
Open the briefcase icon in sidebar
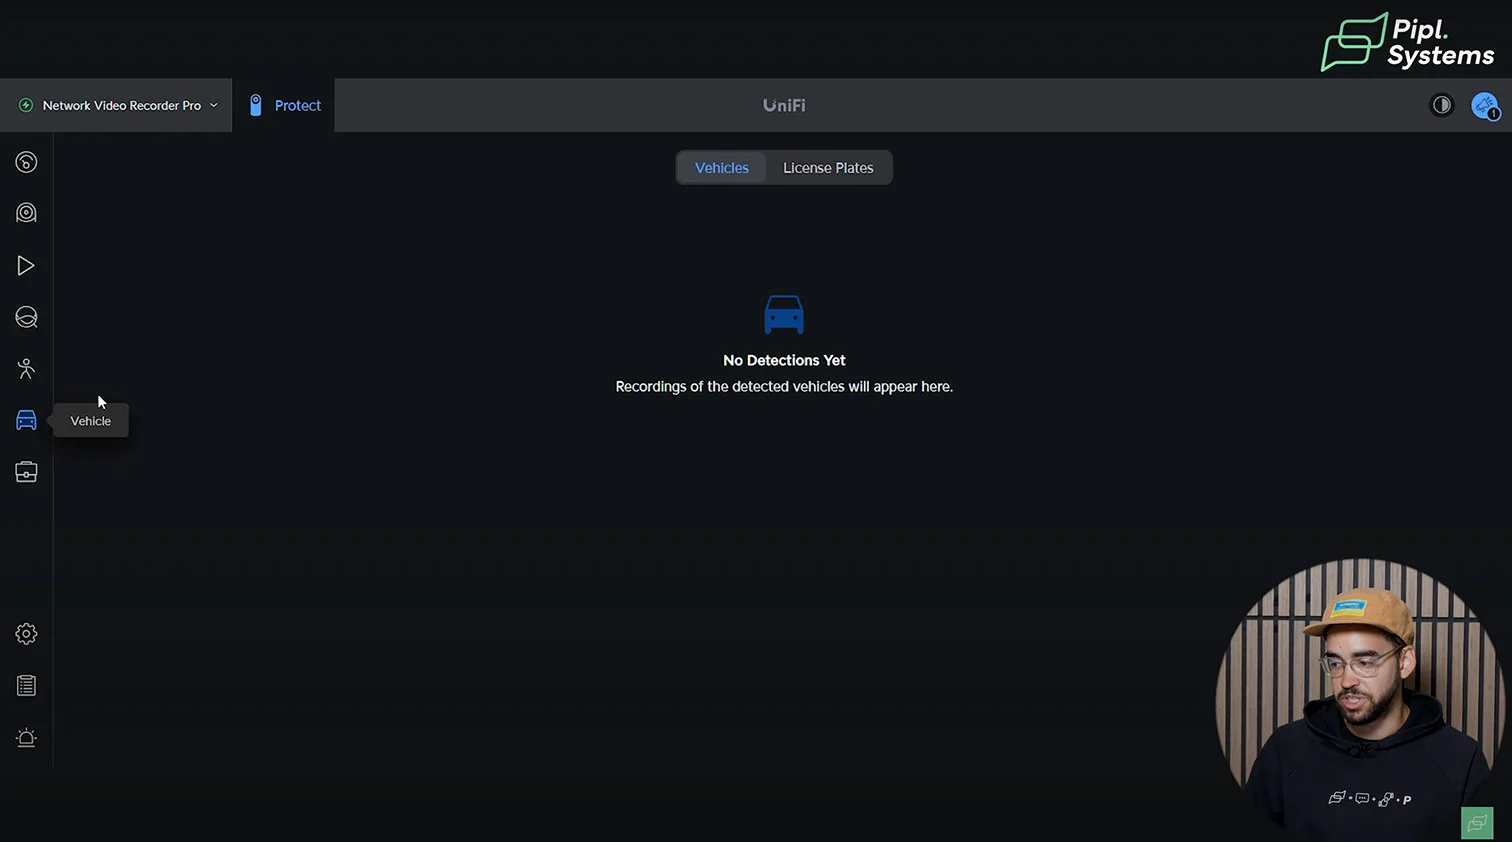26,472
